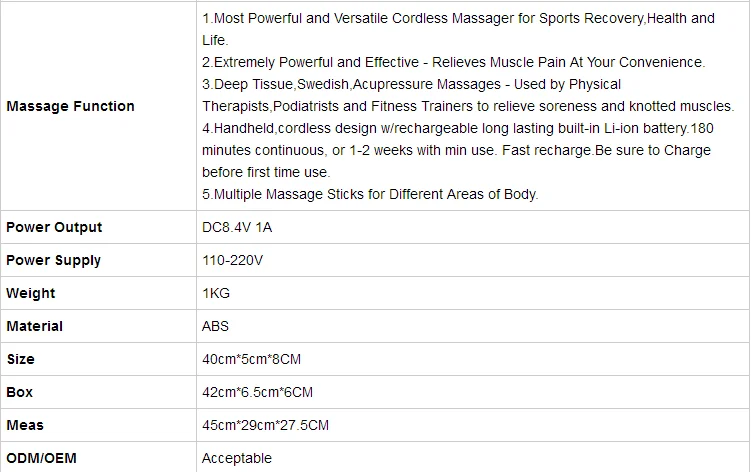Select the Size row label
The width and height of the screenshot is (751, 472).
[20, 359]
